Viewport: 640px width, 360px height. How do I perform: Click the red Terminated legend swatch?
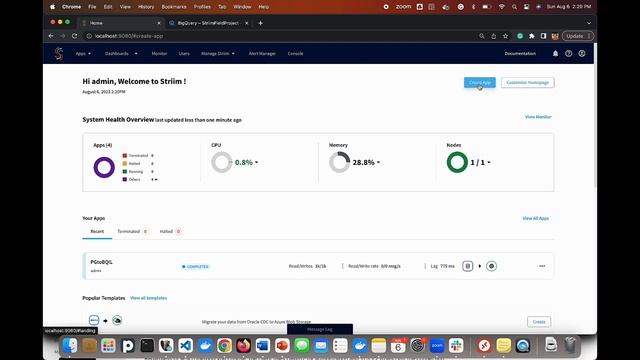point(125,156)
